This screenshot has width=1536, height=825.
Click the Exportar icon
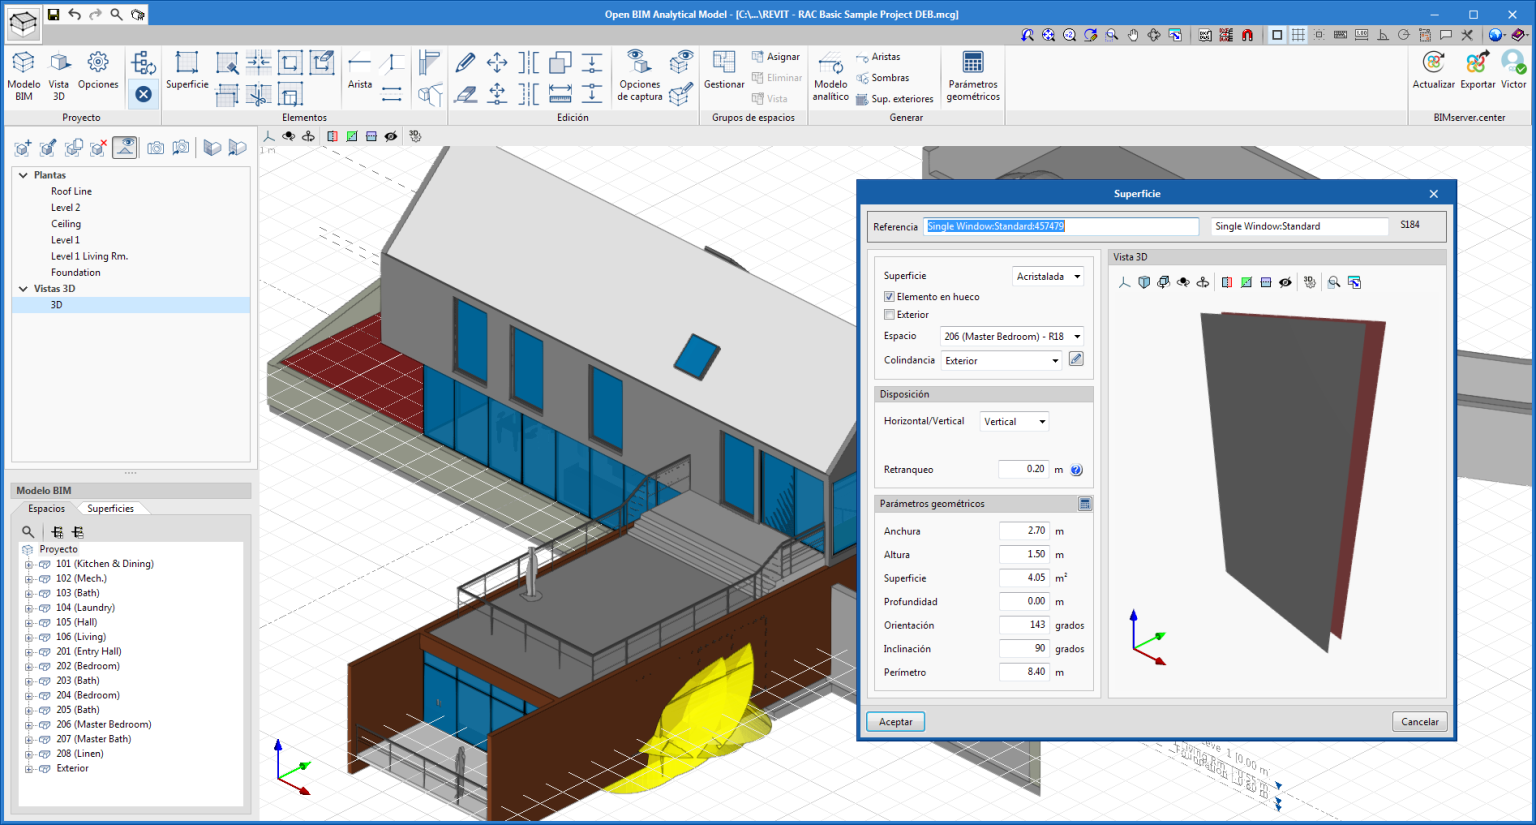(1477, 64)
